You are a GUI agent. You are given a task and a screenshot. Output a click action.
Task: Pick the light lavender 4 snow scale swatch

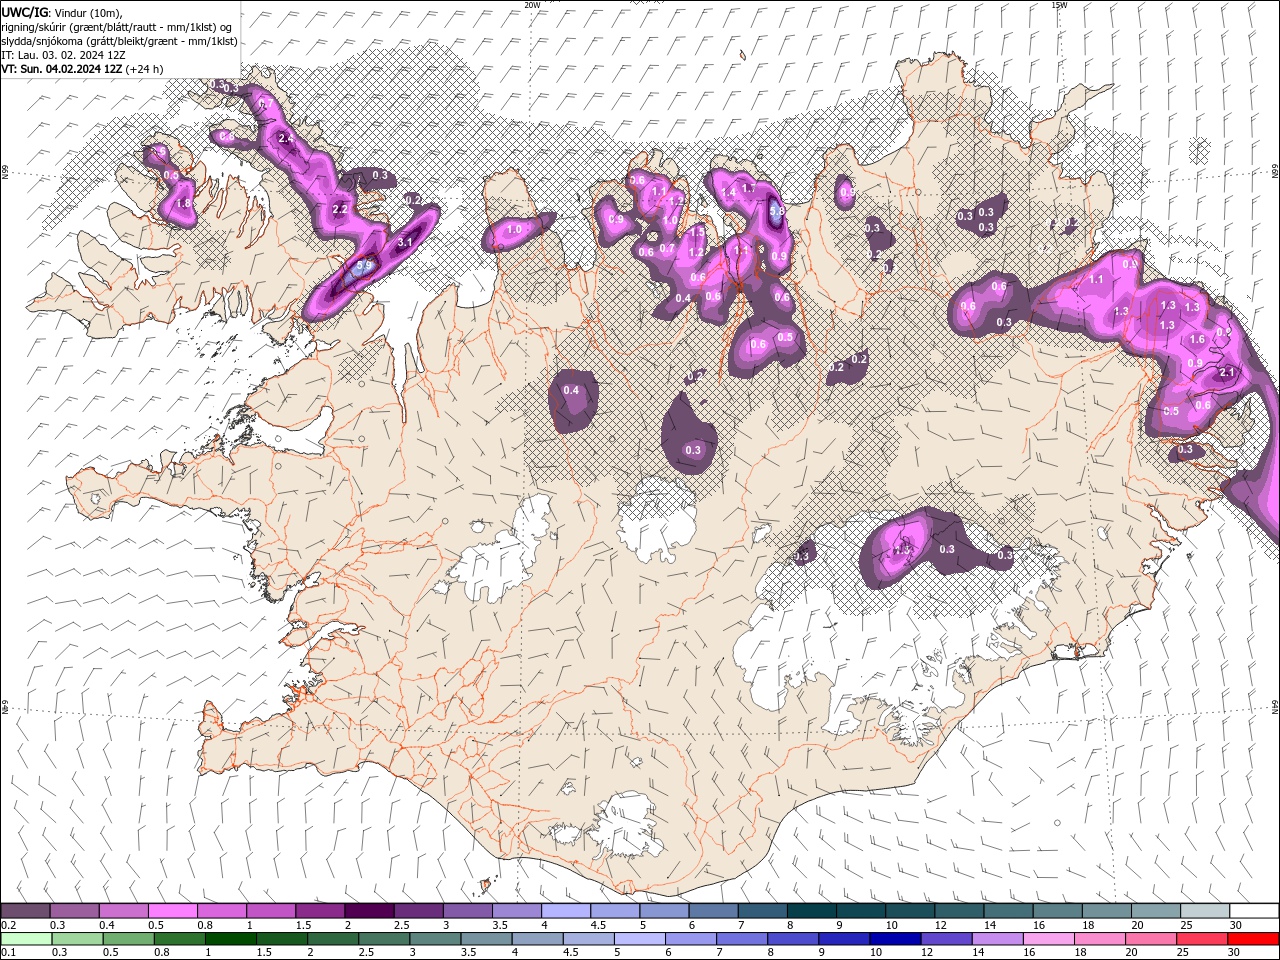[565, 911]
